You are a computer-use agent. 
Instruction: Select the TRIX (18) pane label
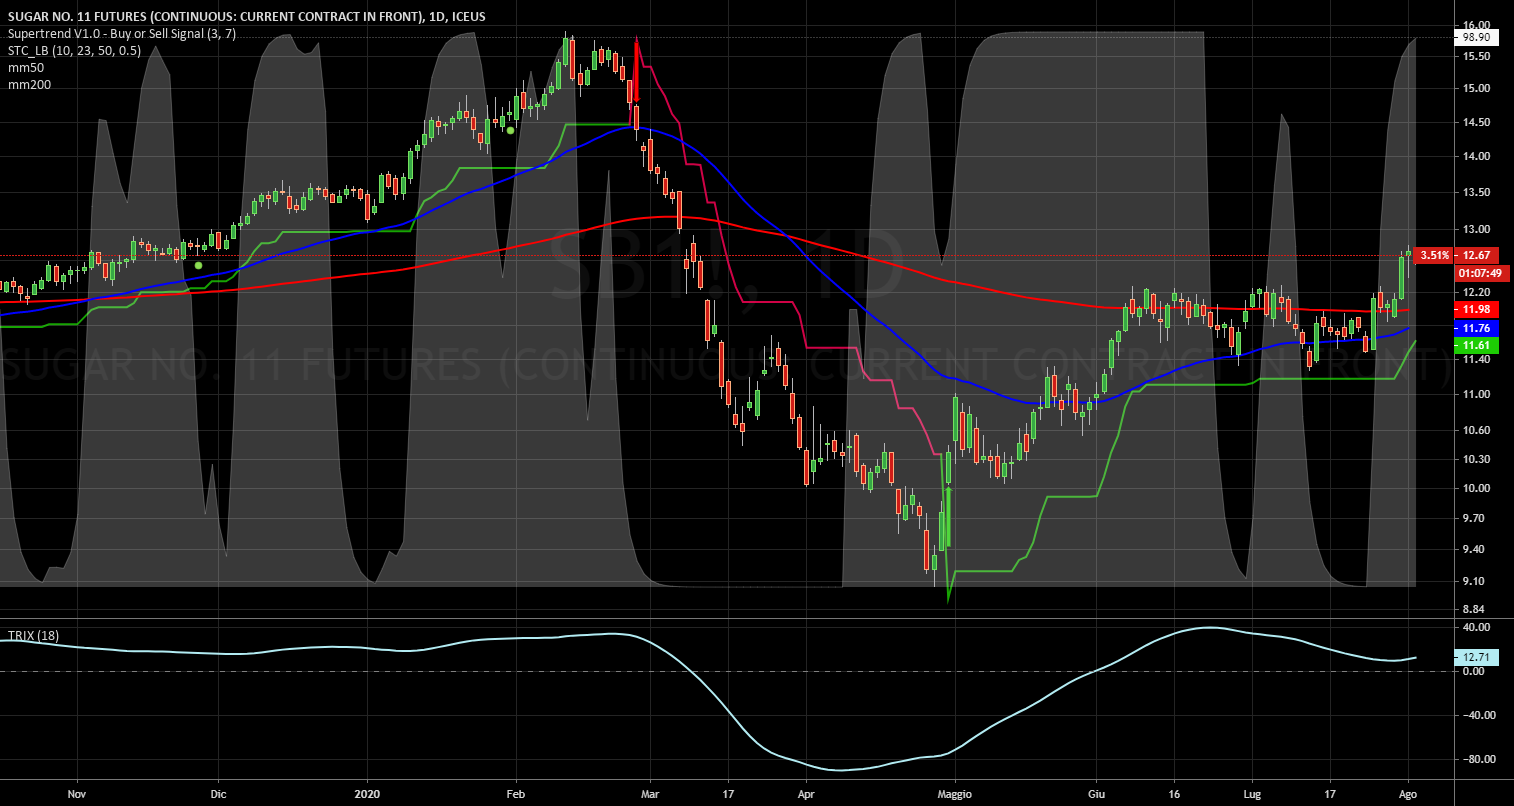point(32,635)
